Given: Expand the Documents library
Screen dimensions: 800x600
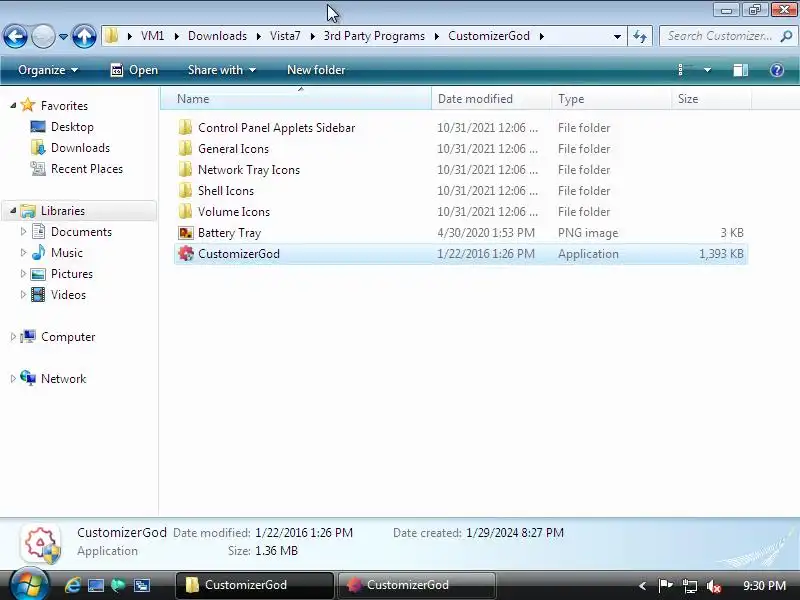Looking at the screenshot, I should tap(23, 232).
